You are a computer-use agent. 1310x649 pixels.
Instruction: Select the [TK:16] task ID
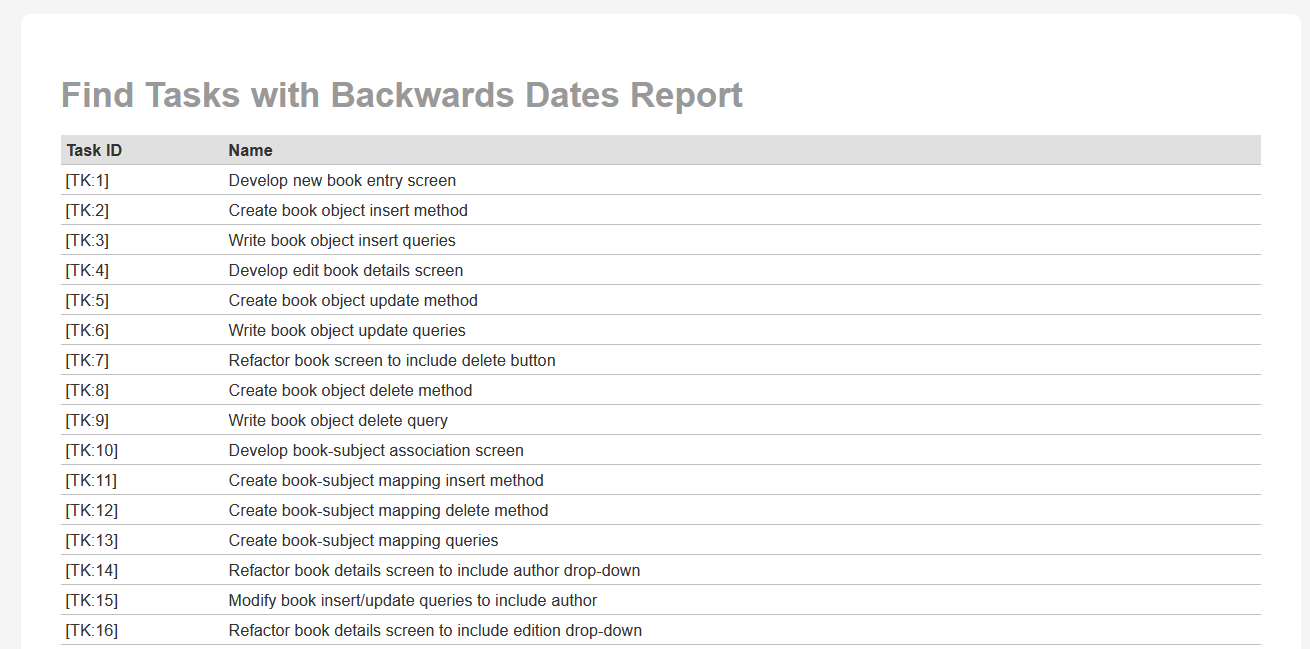pos(91,630)
